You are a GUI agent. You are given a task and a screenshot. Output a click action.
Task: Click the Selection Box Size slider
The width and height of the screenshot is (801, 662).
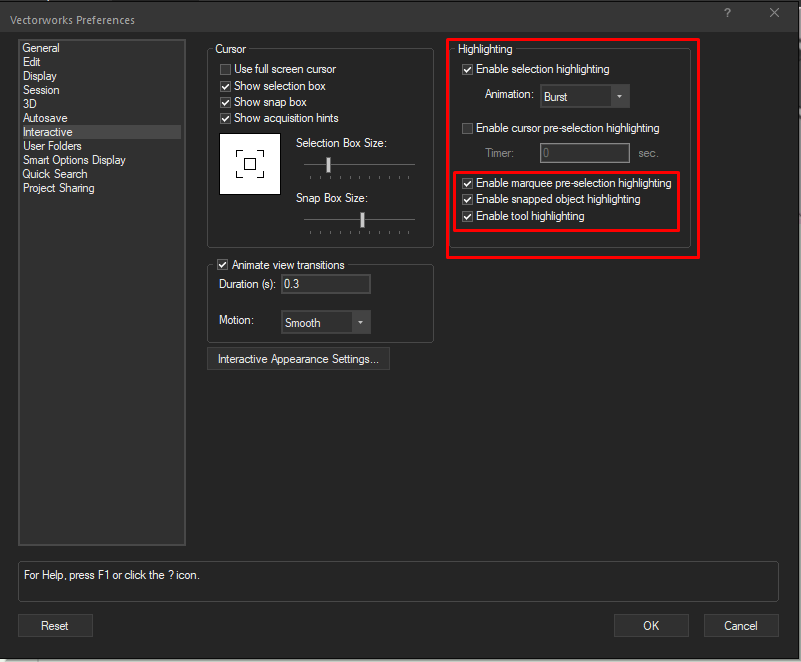coord(329,164)
